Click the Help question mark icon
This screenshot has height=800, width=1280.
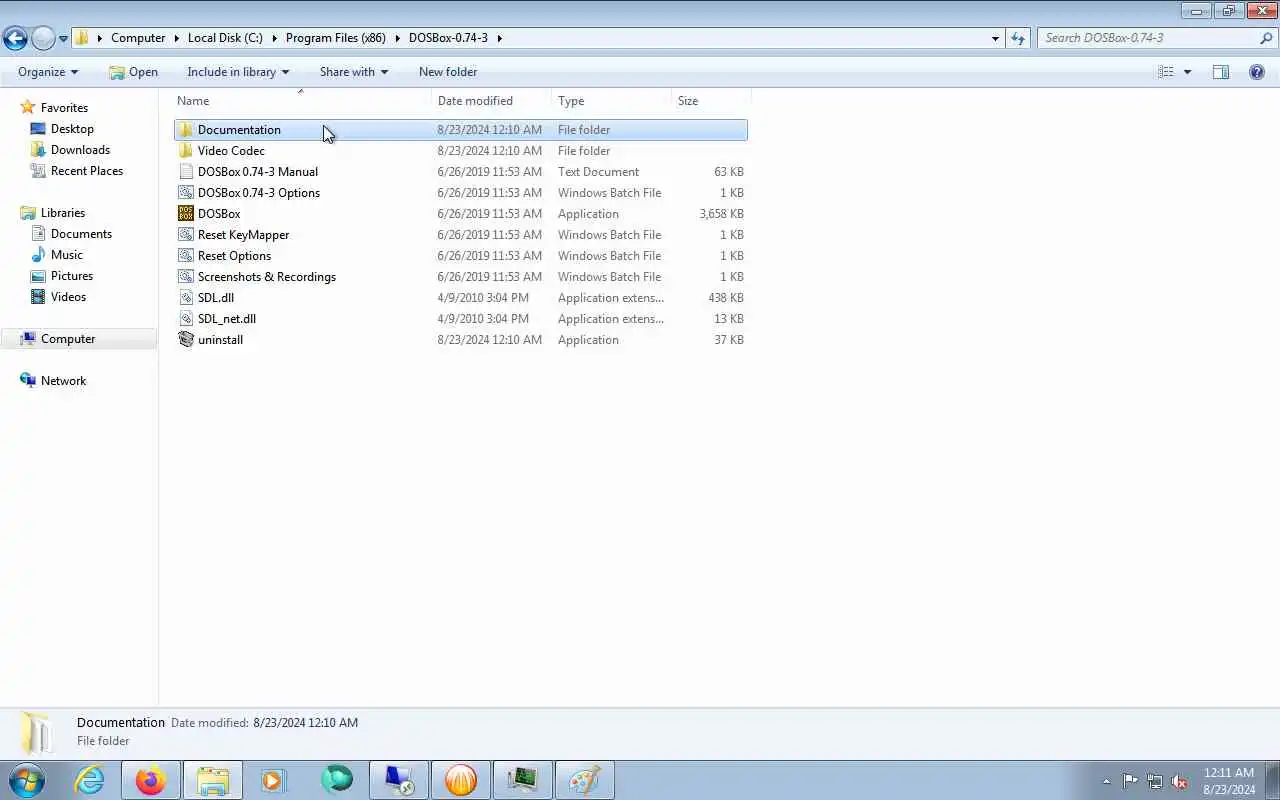1257,72
